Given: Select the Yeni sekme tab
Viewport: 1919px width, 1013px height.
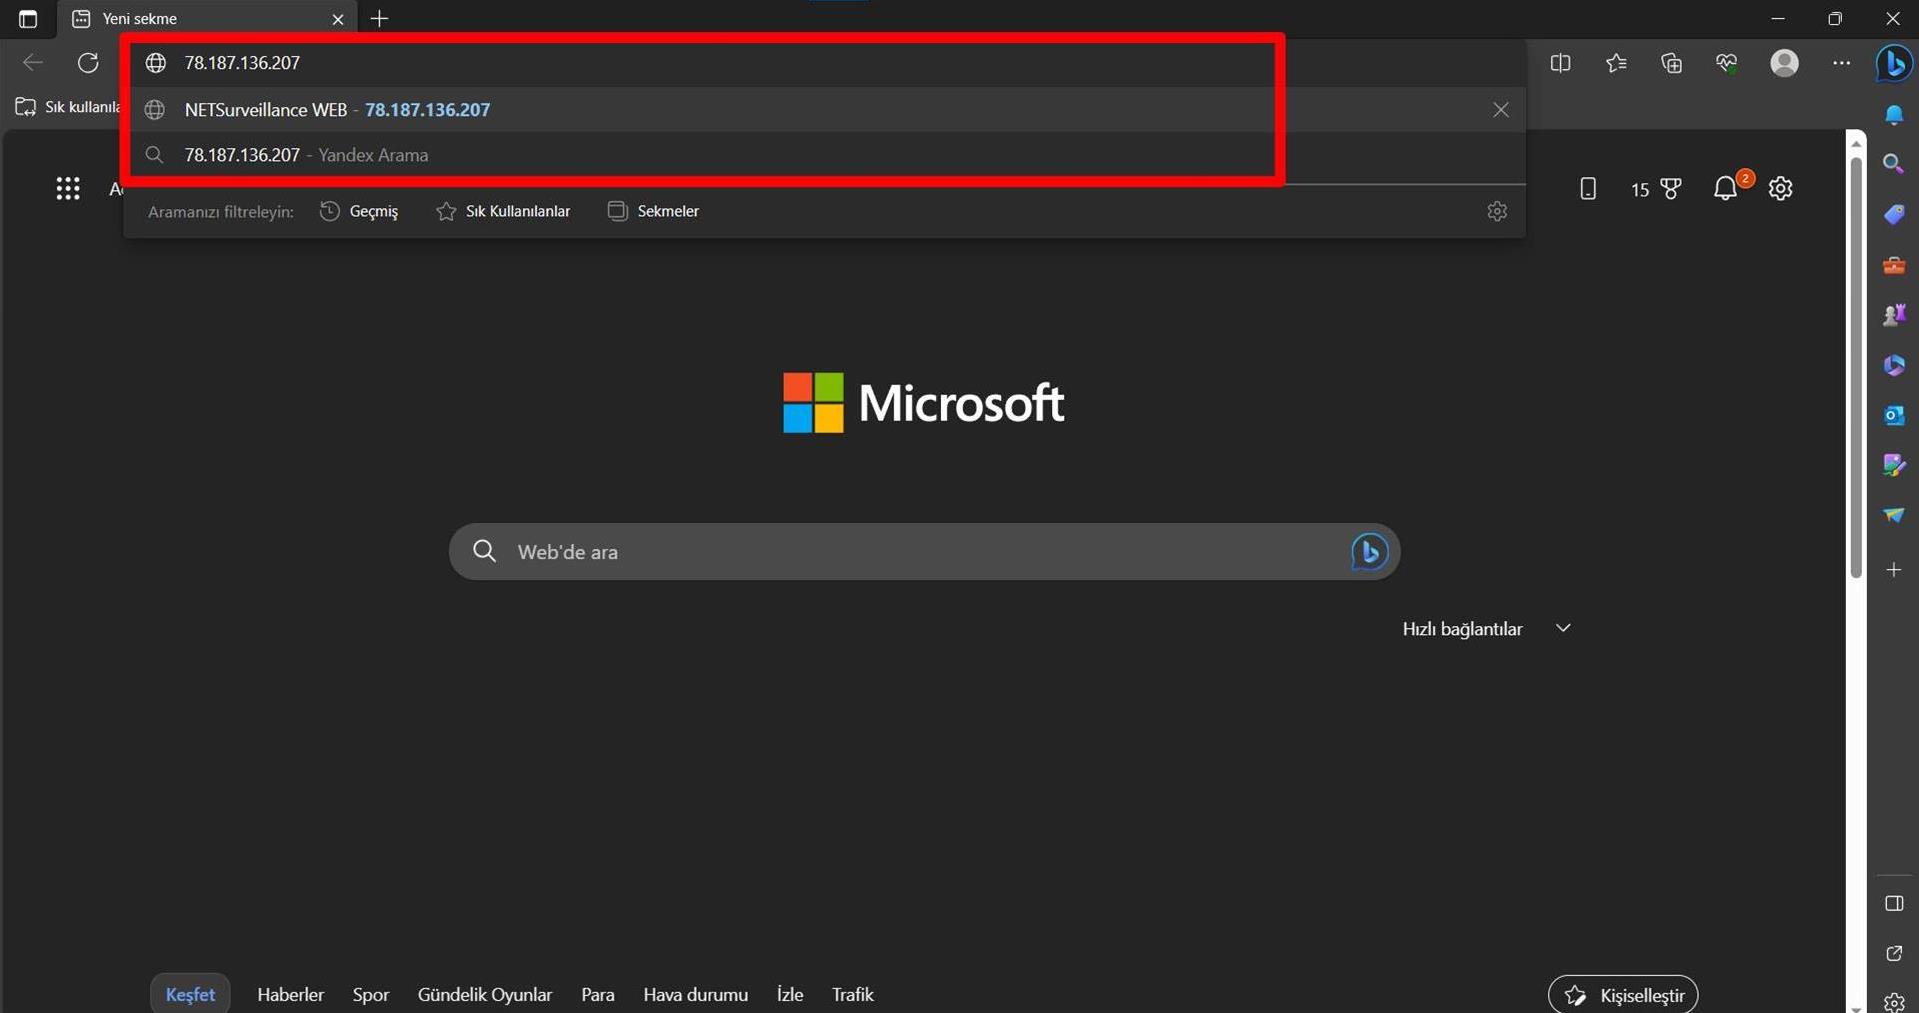Looking at the screenshot, I should click(208, 19).
